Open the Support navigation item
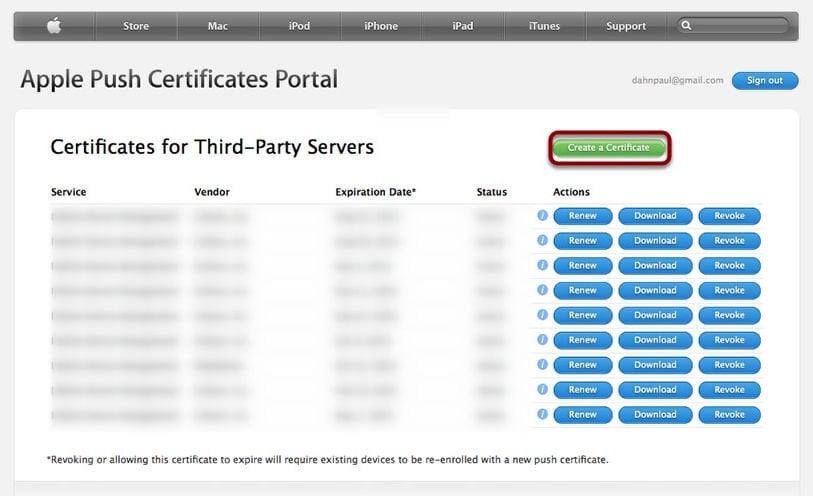The width and height of the screenshot is (813, 496). click(626, 26)
